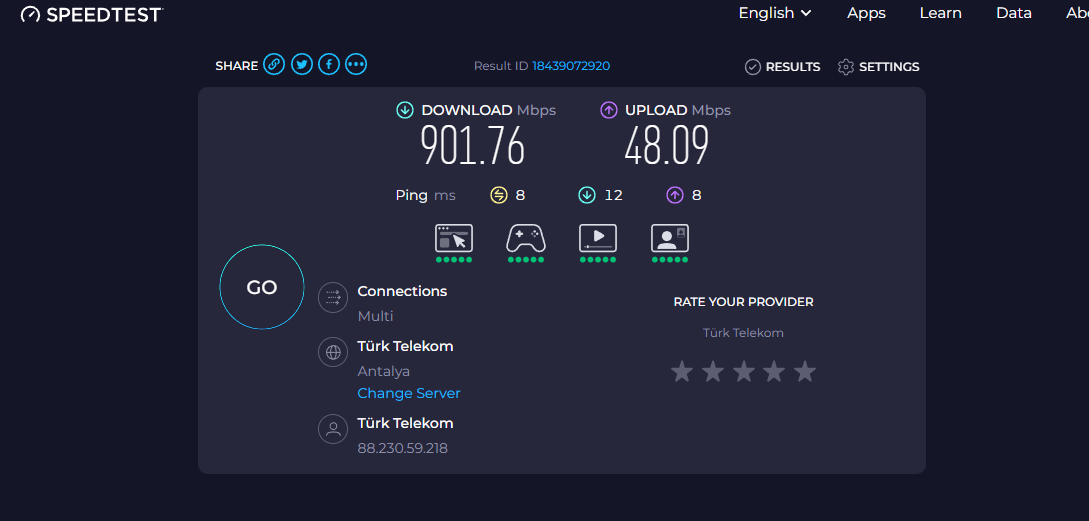Open the Learn menu
This screenshot has width=1089, height=521.
[x=940, y=13]
